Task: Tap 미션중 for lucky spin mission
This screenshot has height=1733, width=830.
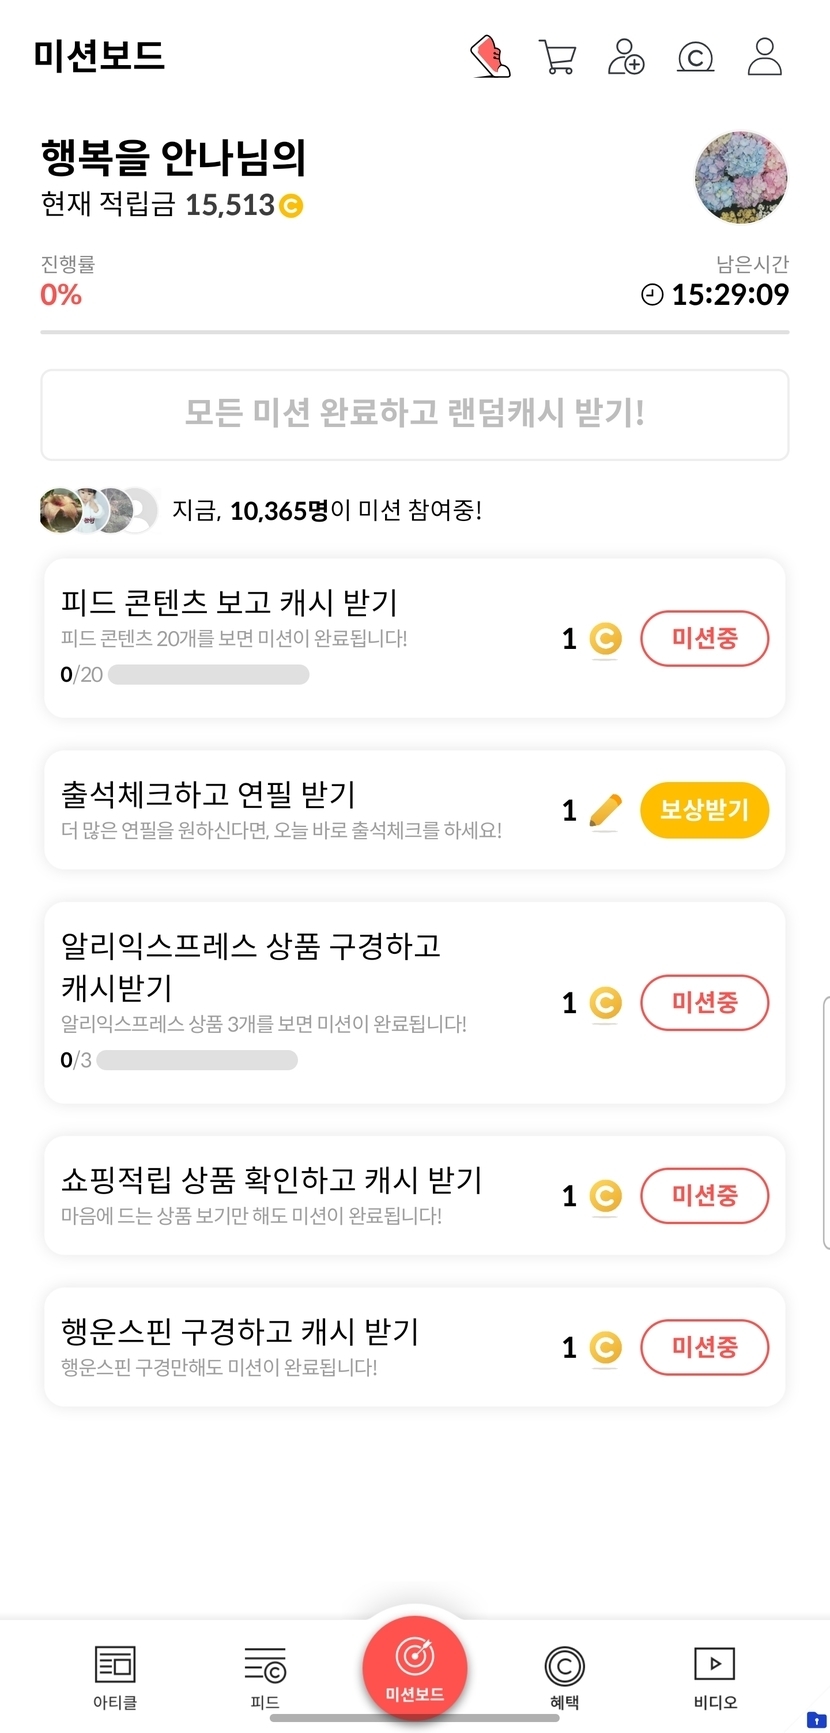Action: click(704, 1347)
